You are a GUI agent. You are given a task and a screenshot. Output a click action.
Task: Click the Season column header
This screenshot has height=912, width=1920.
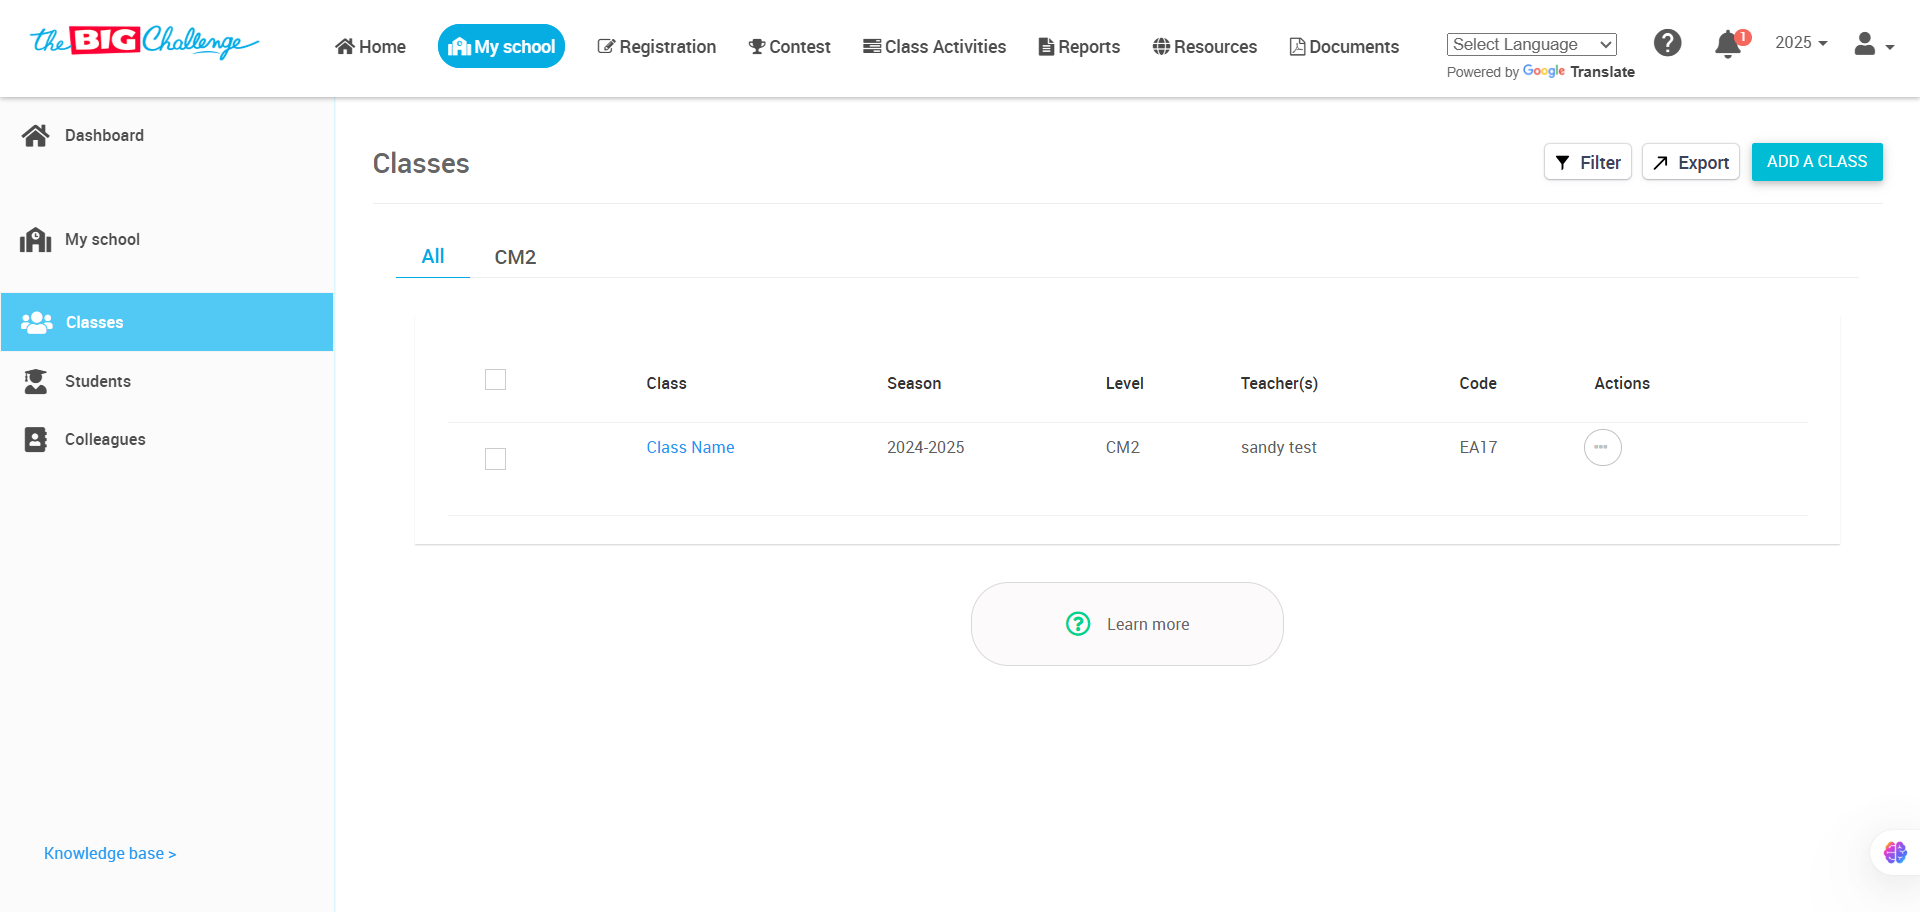tap(914, 383)
